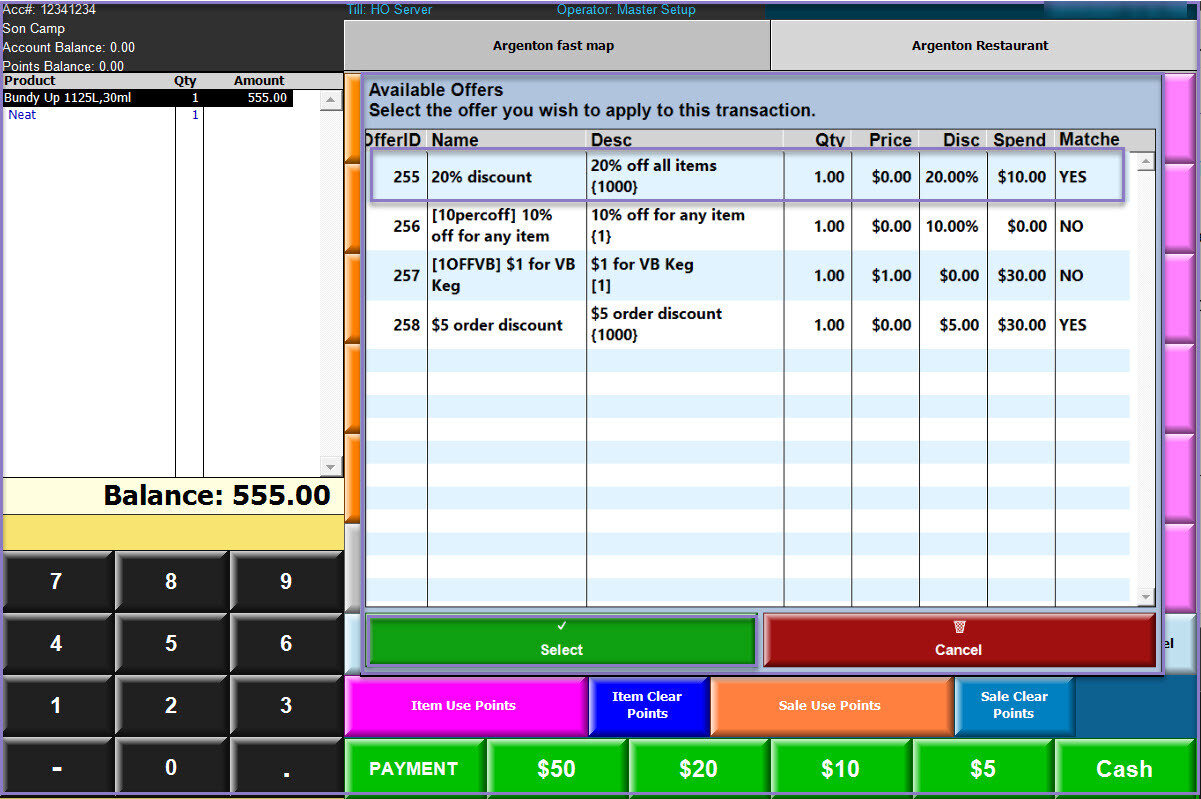Click the red Cancel button with trash icon

958,640
